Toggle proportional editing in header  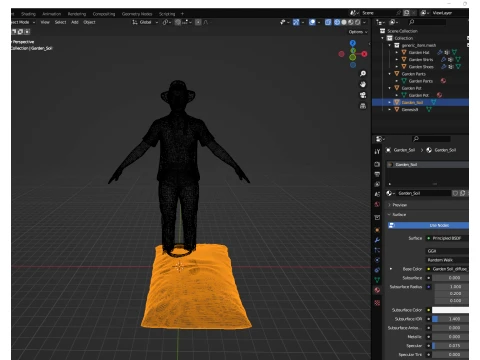click(198, 22)
